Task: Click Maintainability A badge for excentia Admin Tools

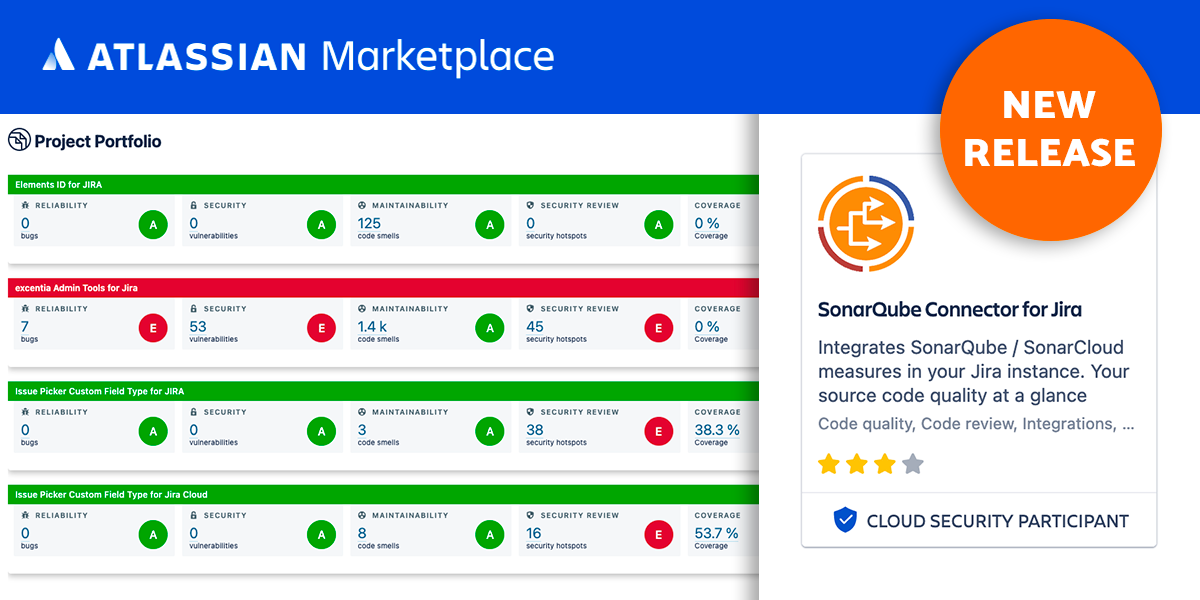Action: (490, 329)
